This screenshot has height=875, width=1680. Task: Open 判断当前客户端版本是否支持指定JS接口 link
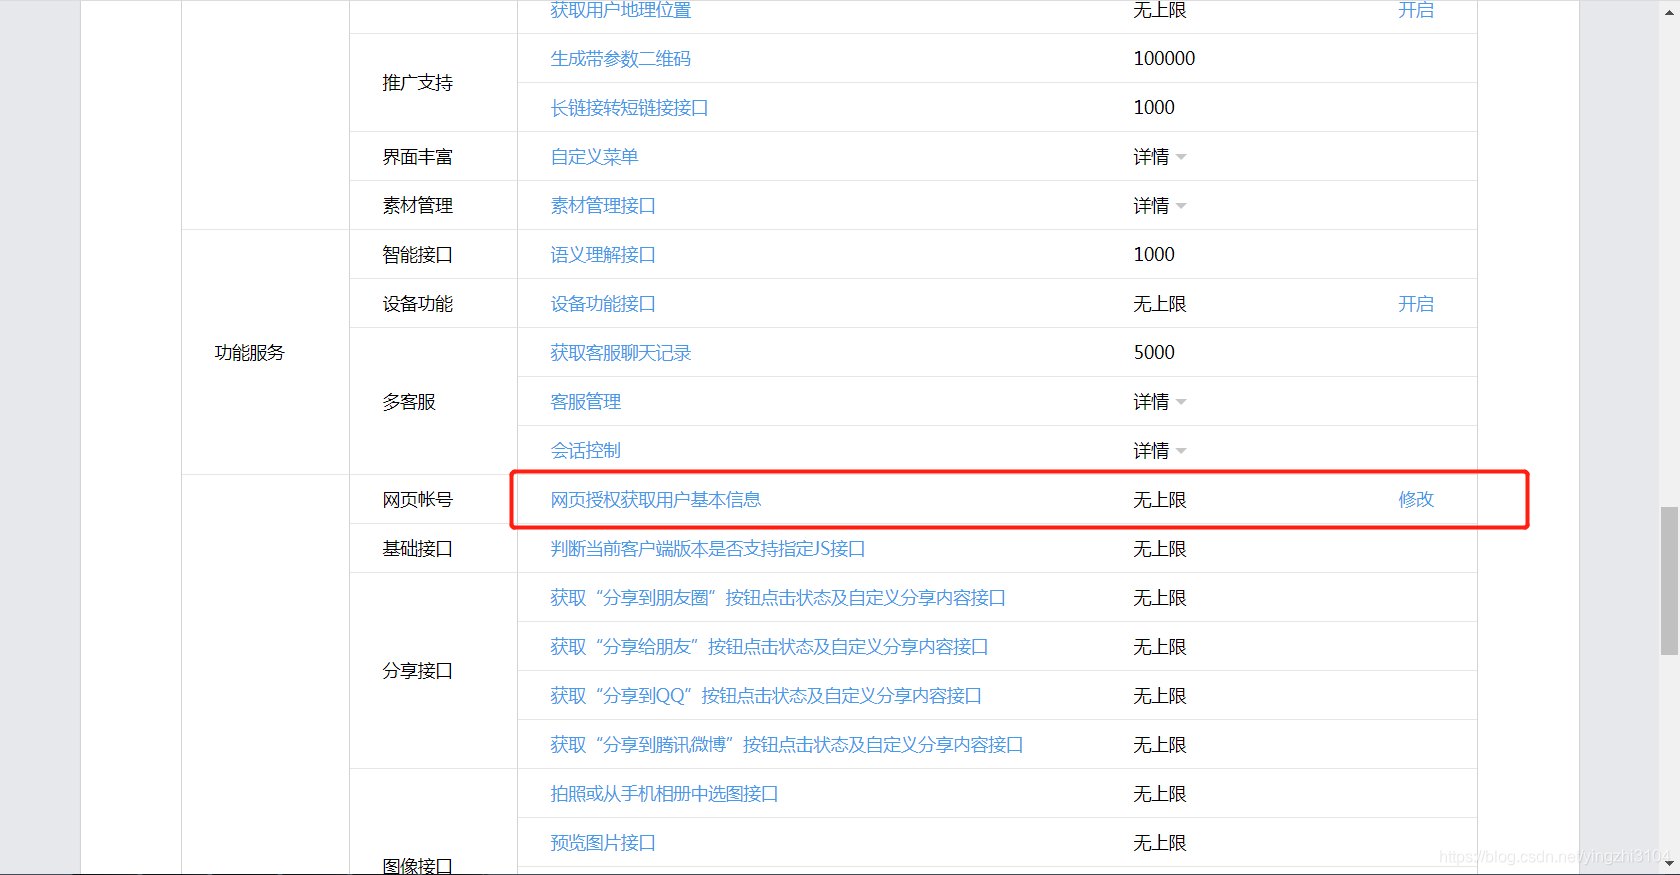tap(708, 549)
